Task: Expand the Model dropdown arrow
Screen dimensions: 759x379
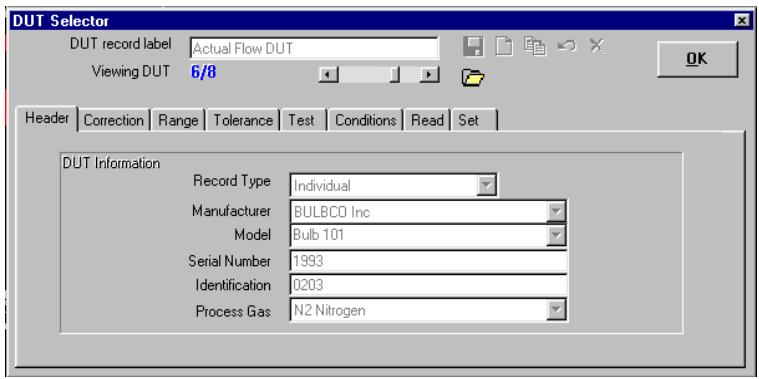Action: point(556,236)
